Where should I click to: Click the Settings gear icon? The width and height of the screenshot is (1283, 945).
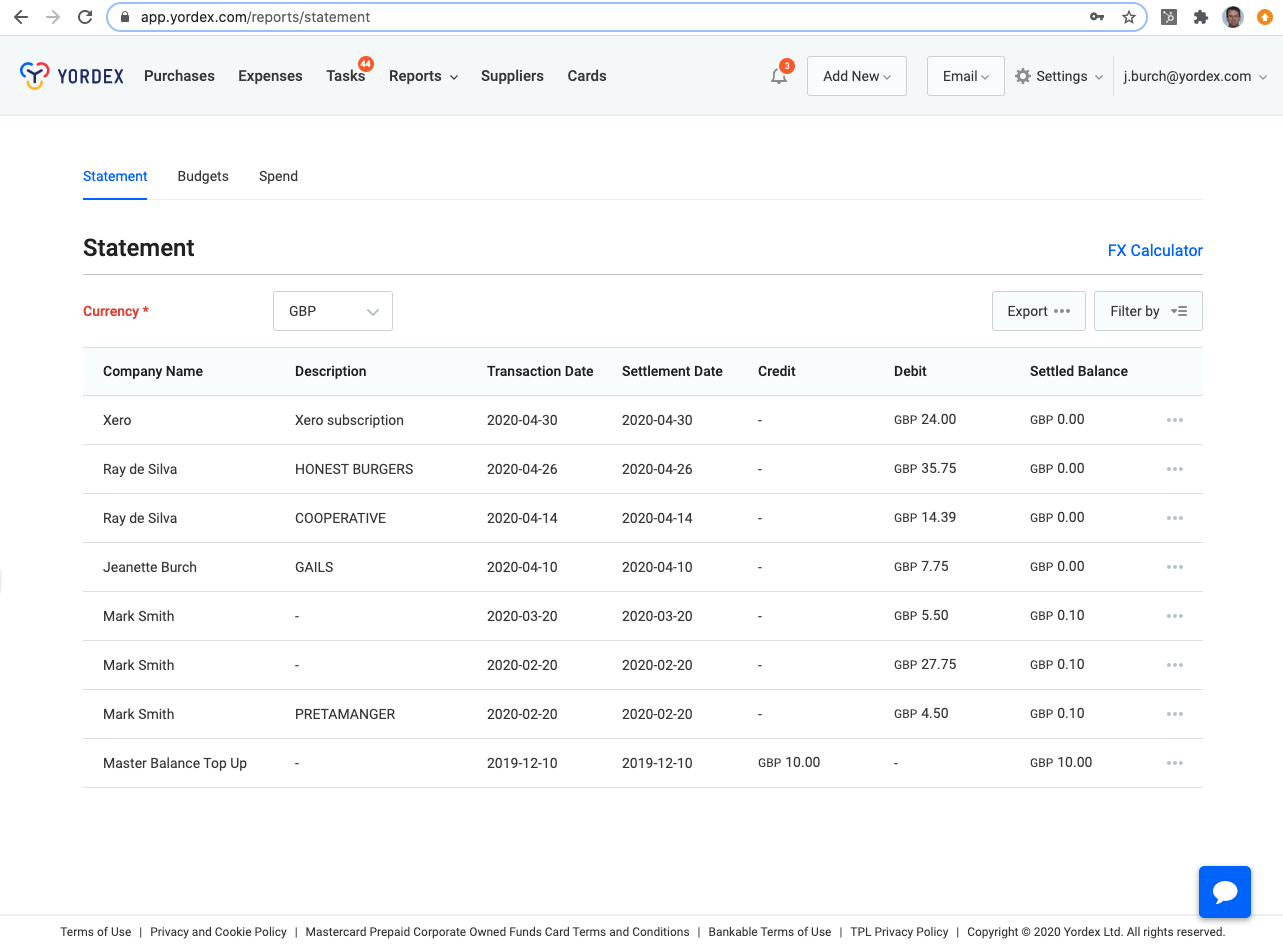pyautogui.click(x=1023, y=76)
